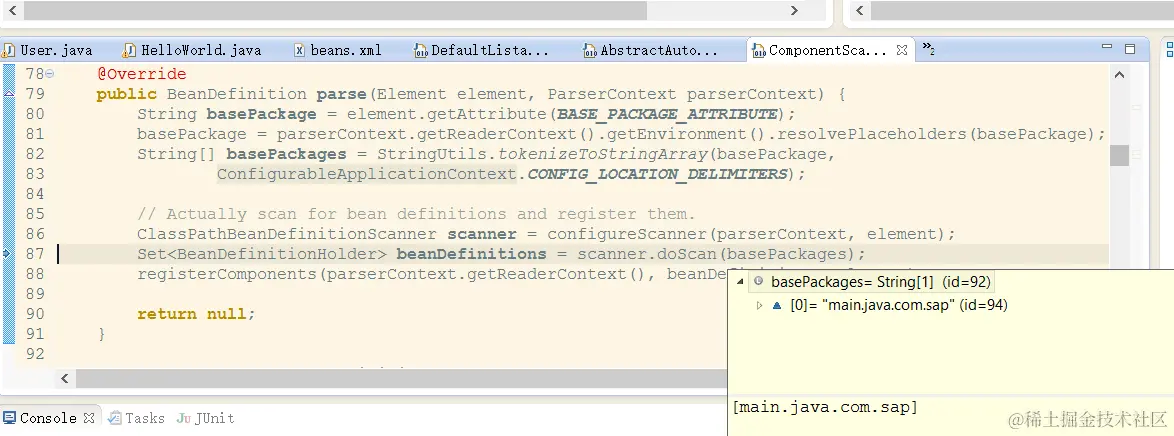Viewport: 1174px width, 436px height.
Task: Switch to the DefaultLista... class file tab
Action: pyautogui.click(x=482, y=51)
